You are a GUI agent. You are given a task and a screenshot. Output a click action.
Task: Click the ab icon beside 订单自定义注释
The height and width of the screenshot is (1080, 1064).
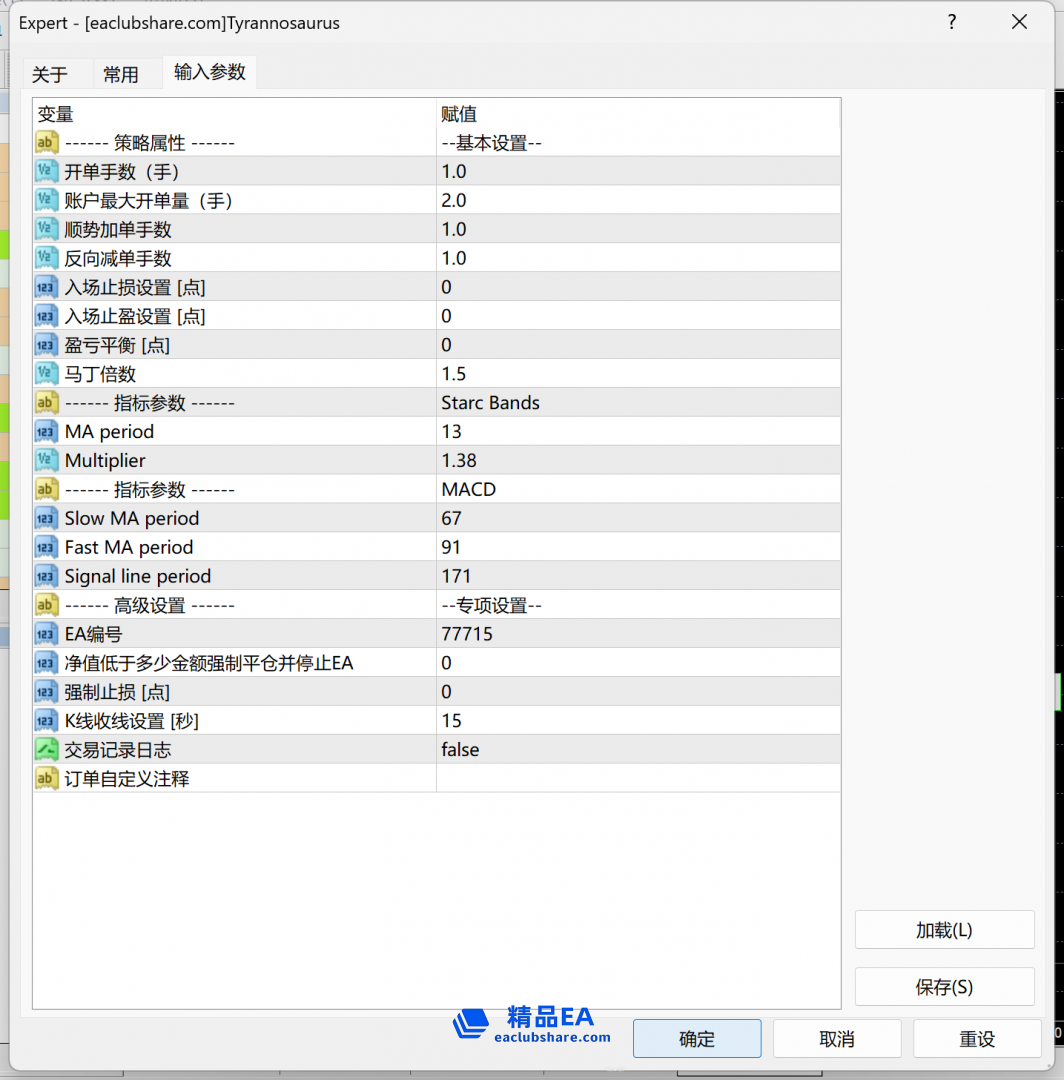46,777
